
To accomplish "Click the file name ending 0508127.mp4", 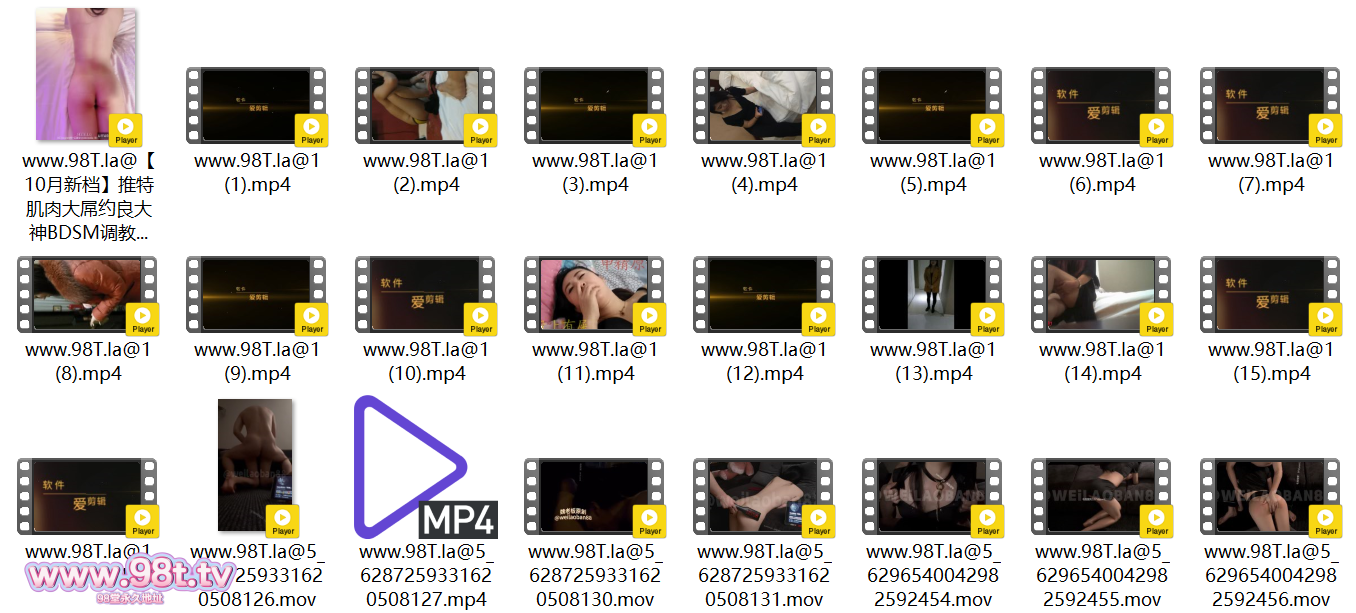I will click(x=425, y=576).
